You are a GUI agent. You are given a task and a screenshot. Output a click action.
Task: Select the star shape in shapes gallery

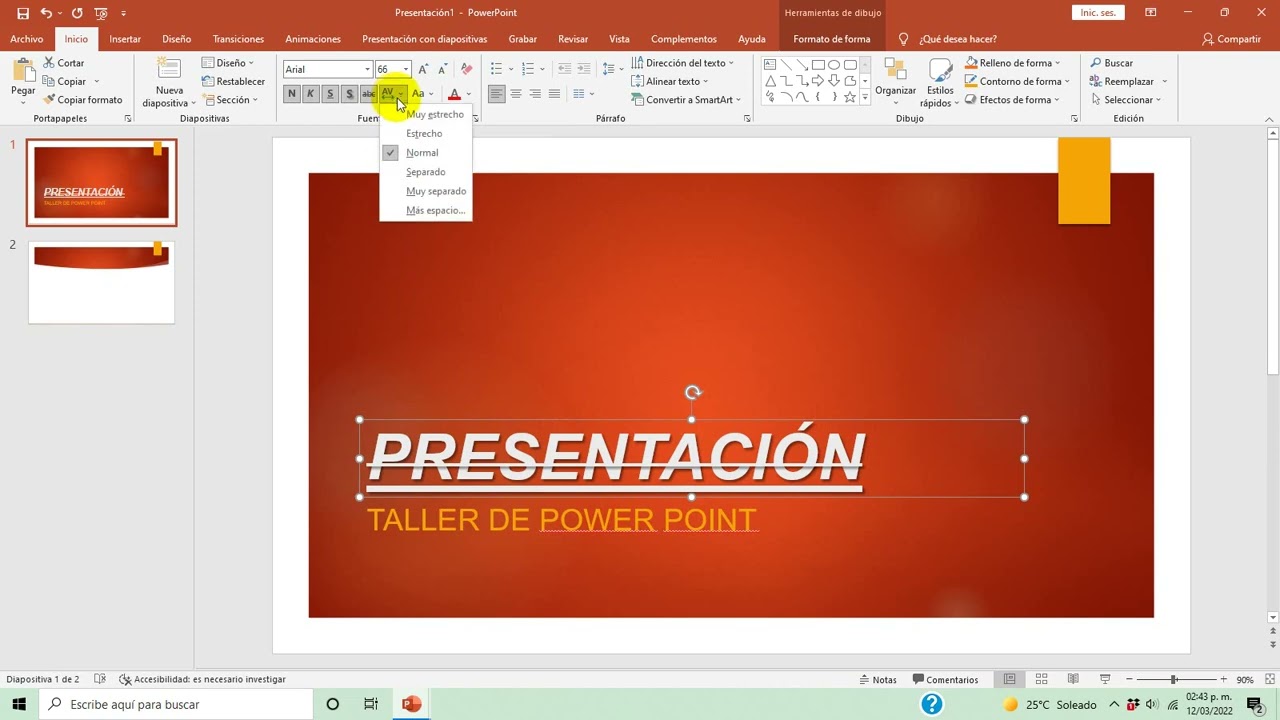[850, 97]
